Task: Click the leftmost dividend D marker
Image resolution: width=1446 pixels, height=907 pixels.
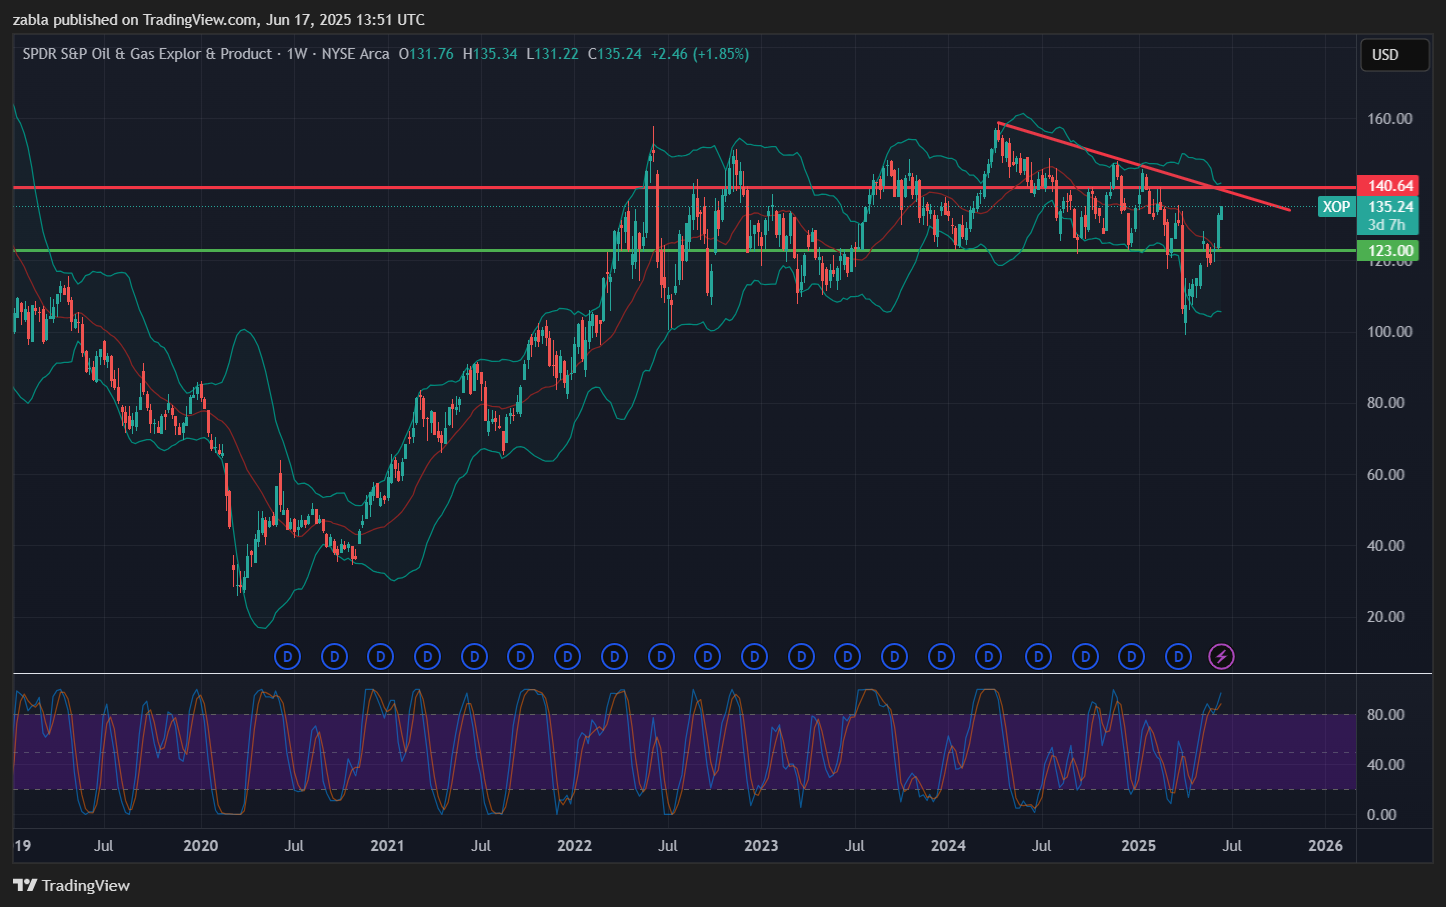Action: [x=287, y=657]
